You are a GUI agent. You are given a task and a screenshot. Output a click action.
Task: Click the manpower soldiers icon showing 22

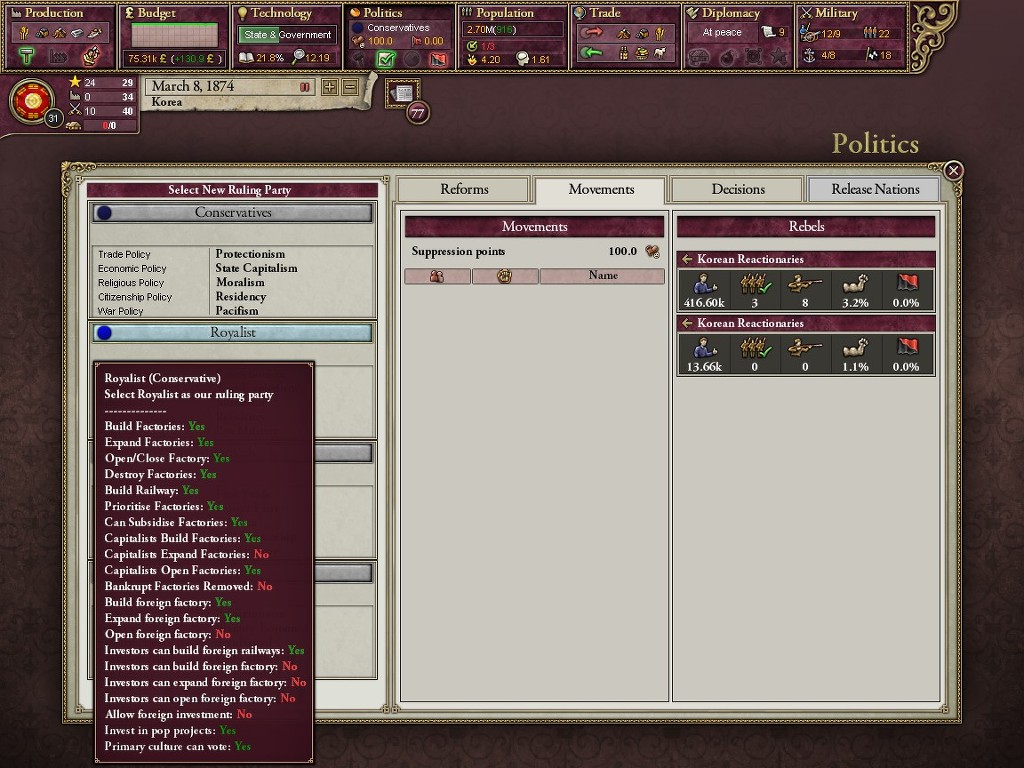(x=869, y=32)
